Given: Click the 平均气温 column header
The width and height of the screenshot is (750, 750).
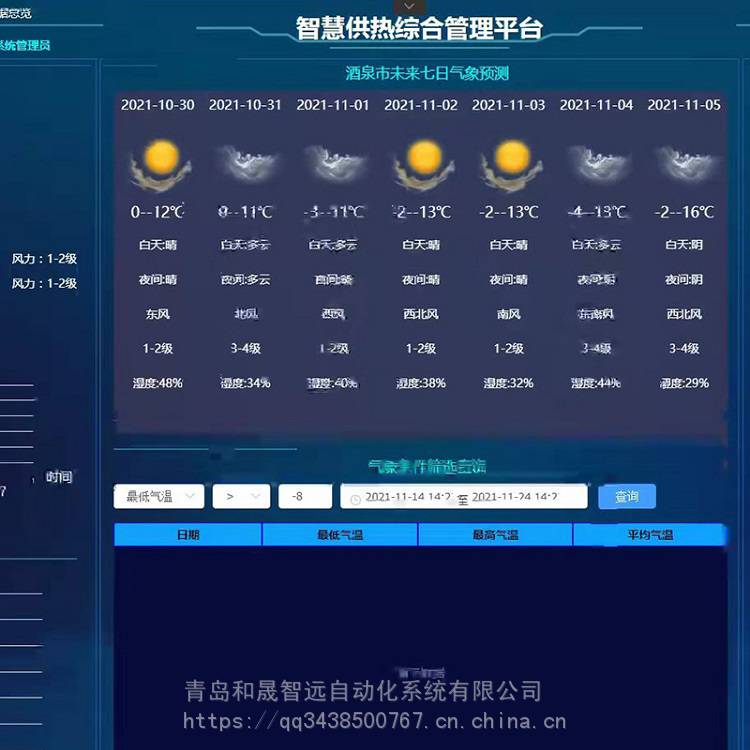Looking at the screenshot, I should (x=650, y=534).
